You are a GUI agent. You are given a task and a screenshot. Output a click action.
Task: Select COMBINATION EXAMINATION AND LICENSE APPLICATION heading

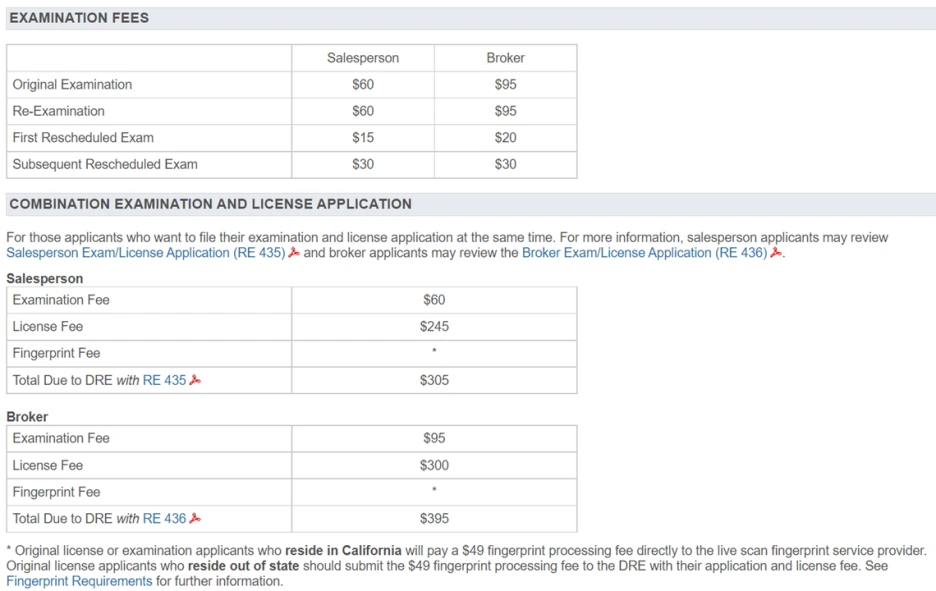210,204
